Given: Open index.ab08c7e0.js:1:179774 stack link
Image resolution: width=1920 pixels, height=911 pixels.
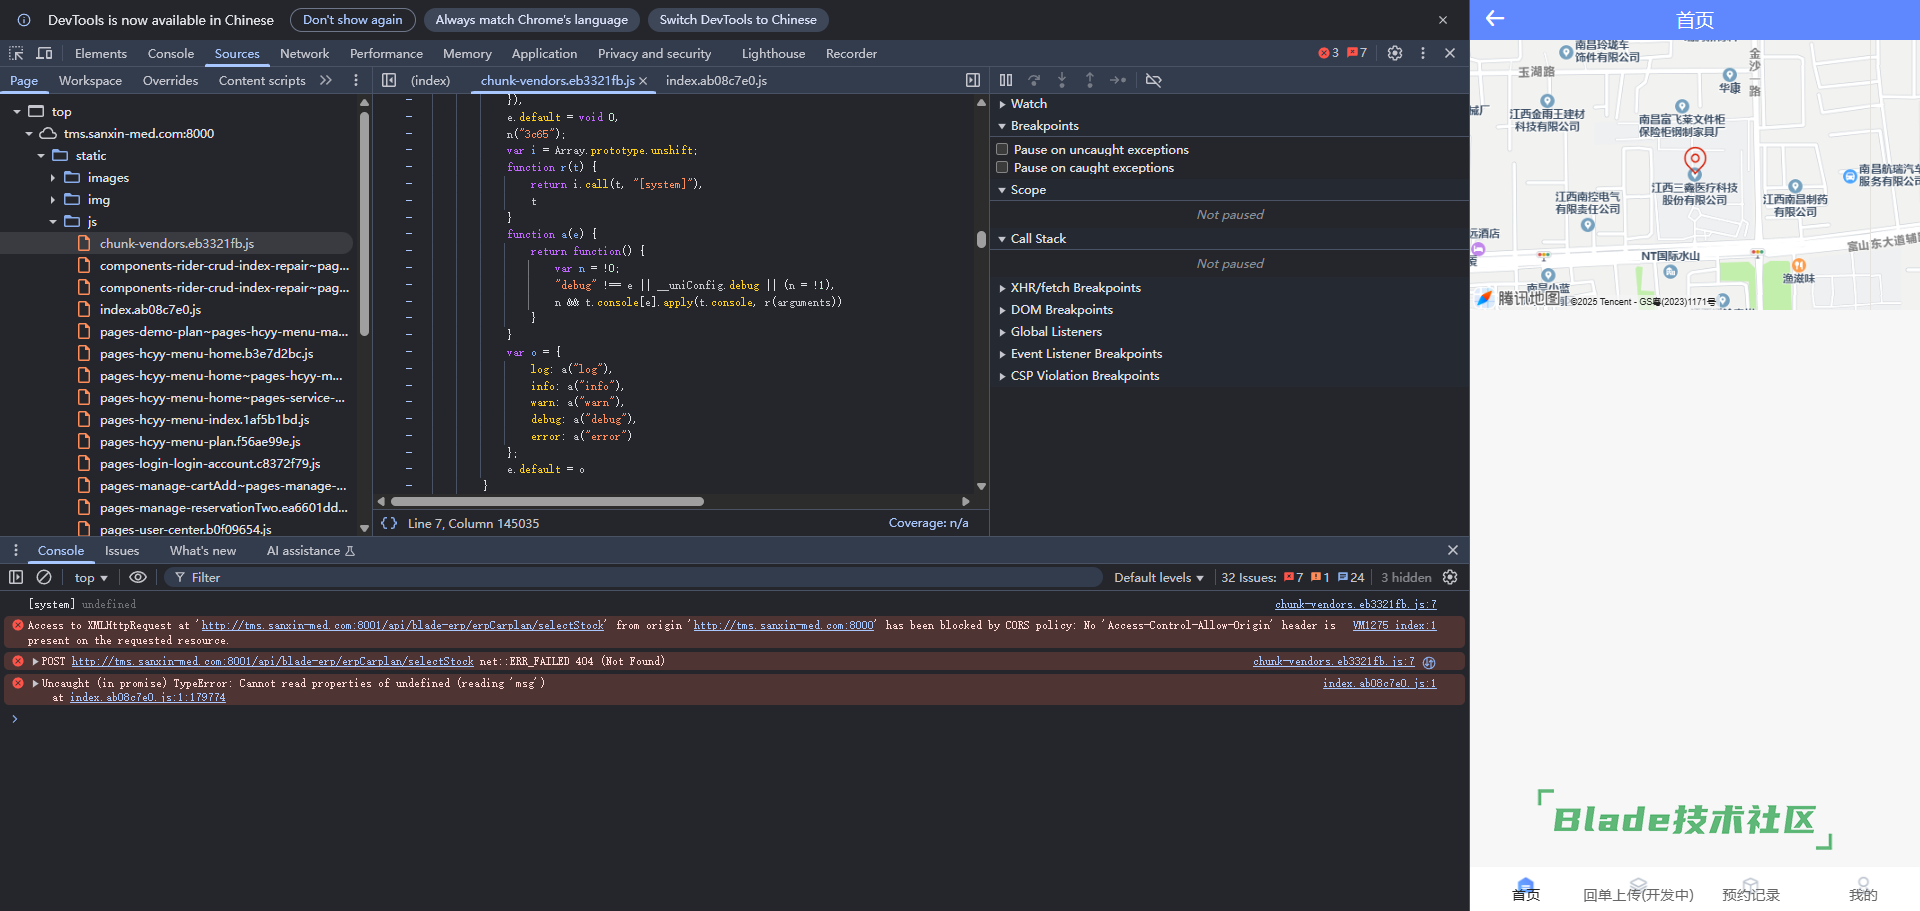Looking at the screenshot, I should pyautogui.click(x=148, y=697).
